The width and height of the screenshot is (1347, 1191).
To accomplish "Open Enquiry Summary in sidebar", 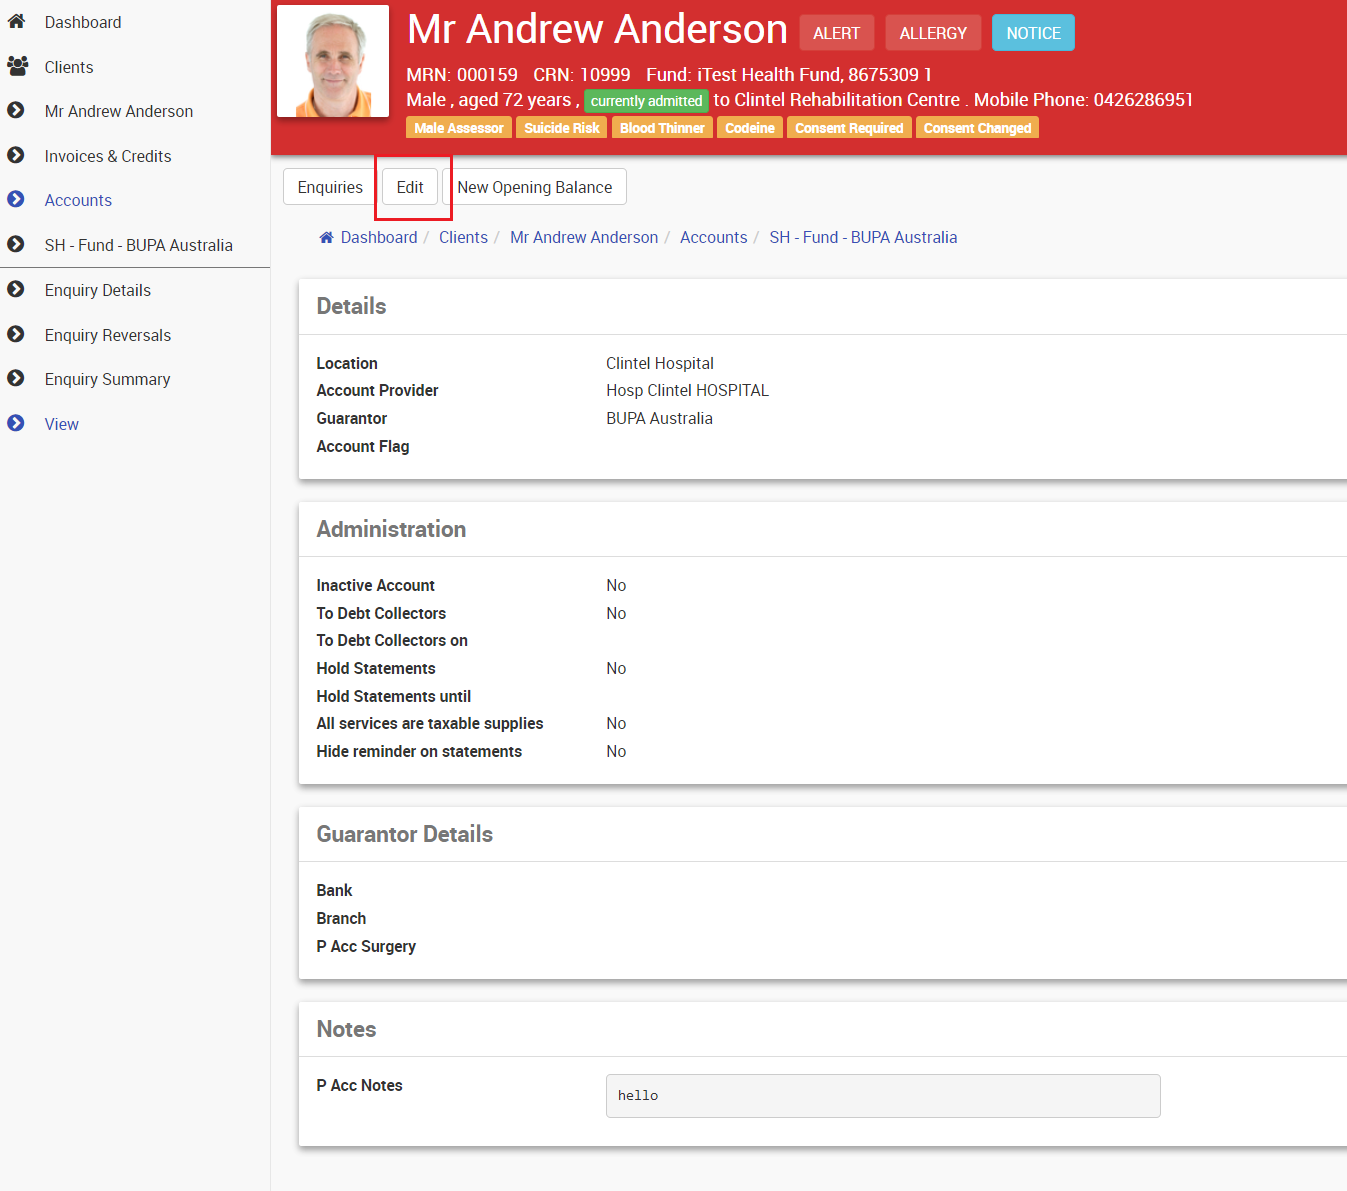I will 108,379.
